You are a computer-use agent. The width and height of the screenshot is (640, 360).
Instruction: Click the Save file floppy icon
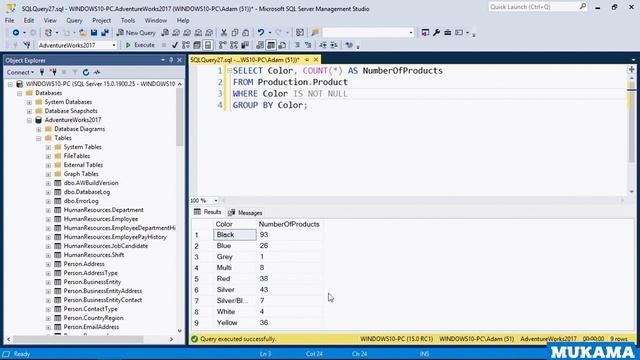94,33
